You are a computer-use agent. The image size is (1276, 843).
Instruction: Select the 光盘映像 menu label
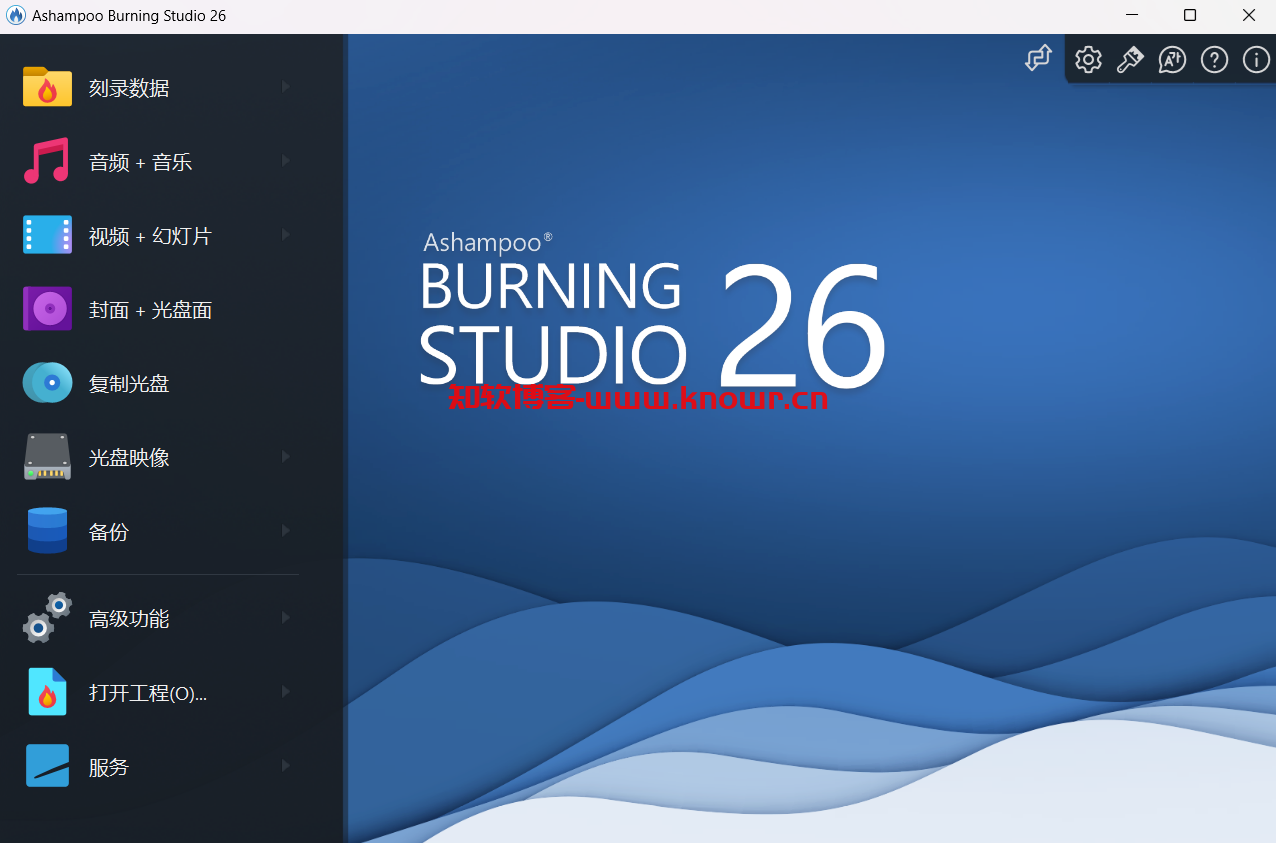[129, 458]
